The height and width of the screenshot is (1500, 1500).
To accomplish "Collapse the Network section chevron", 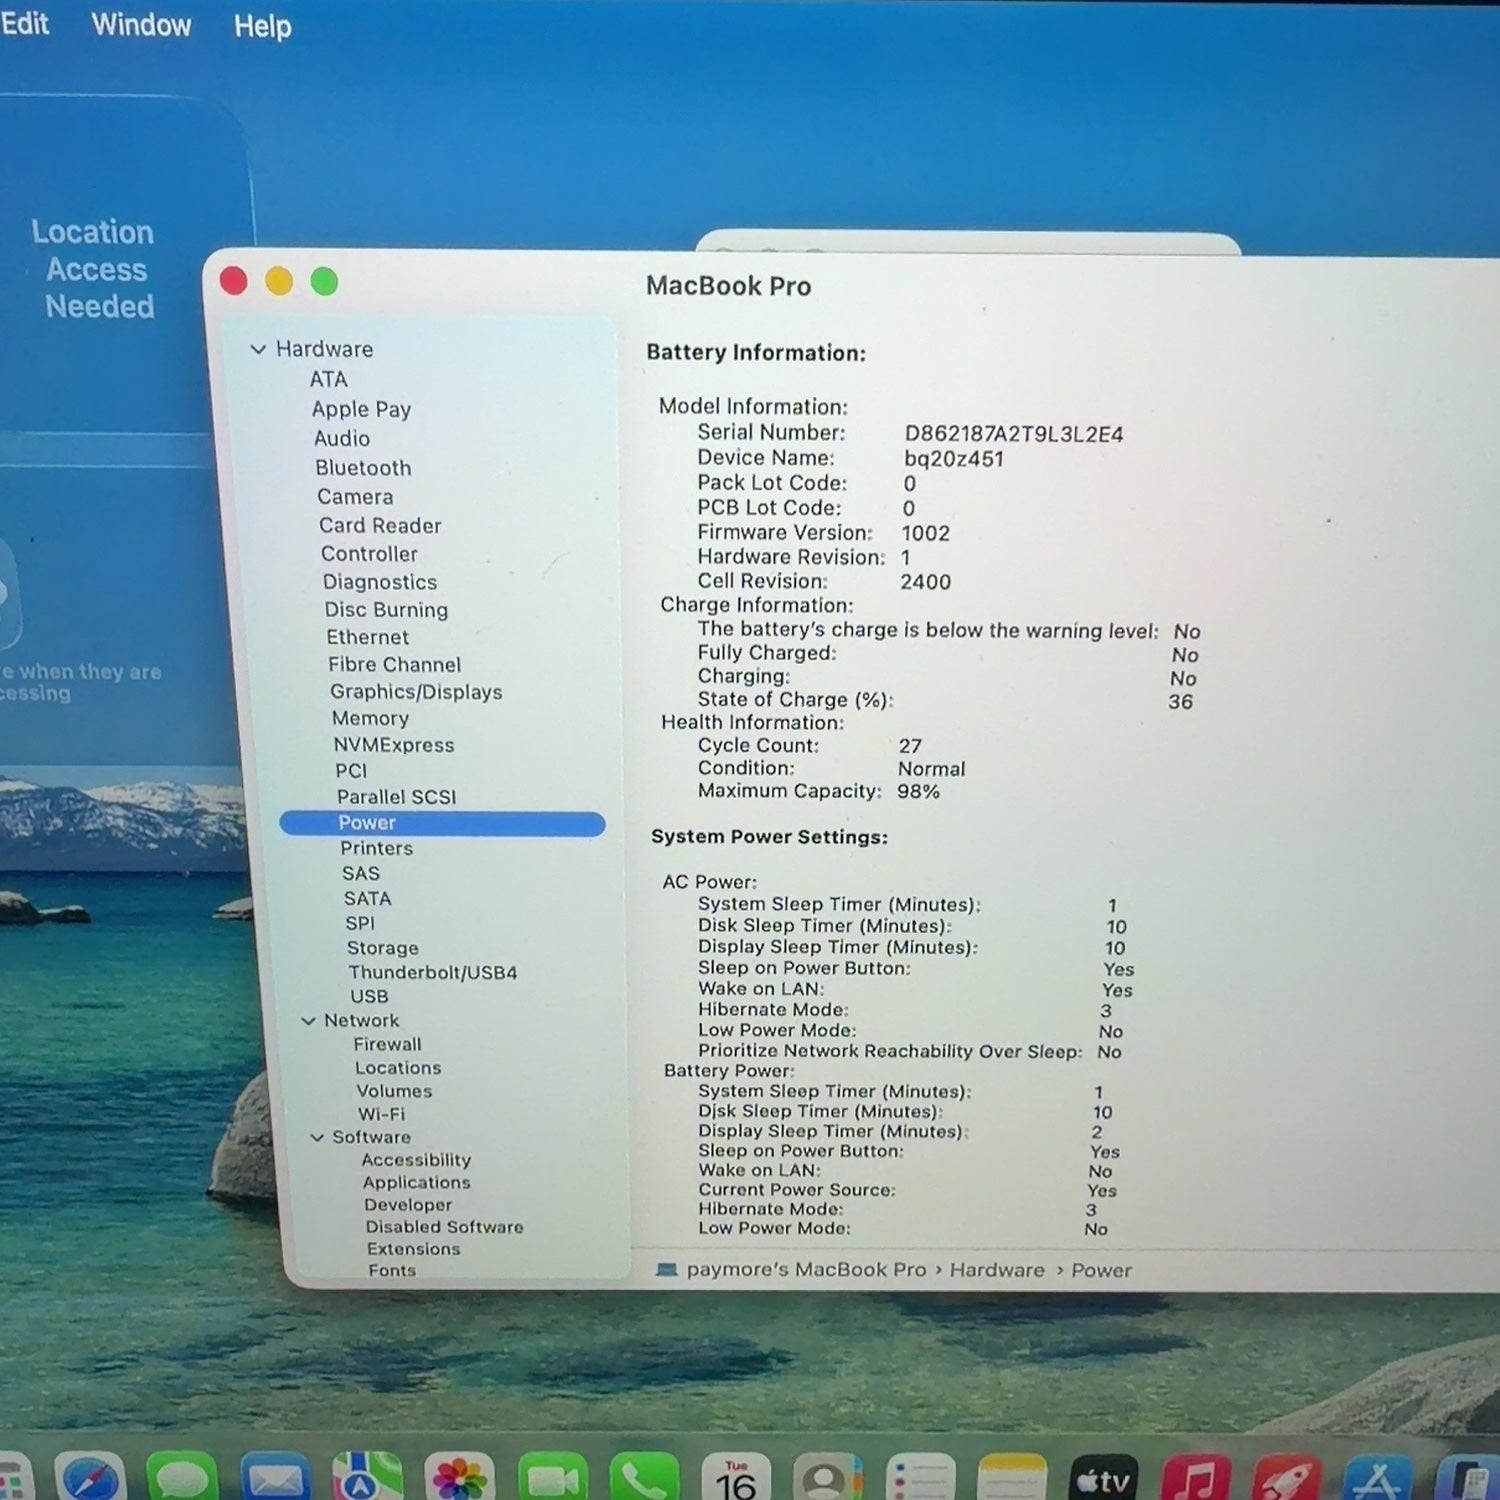I will [x=308, y=1021].
